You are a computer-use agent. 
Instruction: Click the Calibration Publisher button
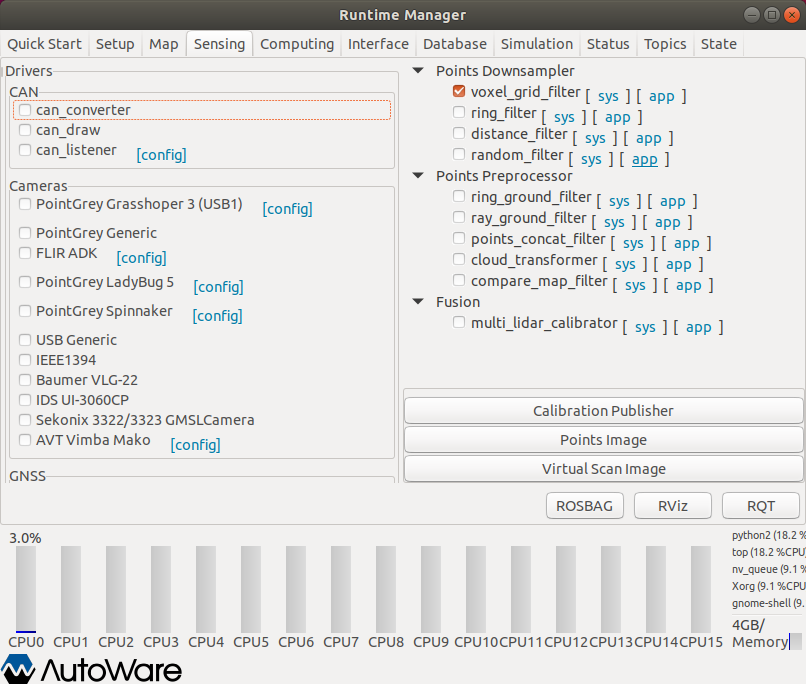[x=603, y=411]
